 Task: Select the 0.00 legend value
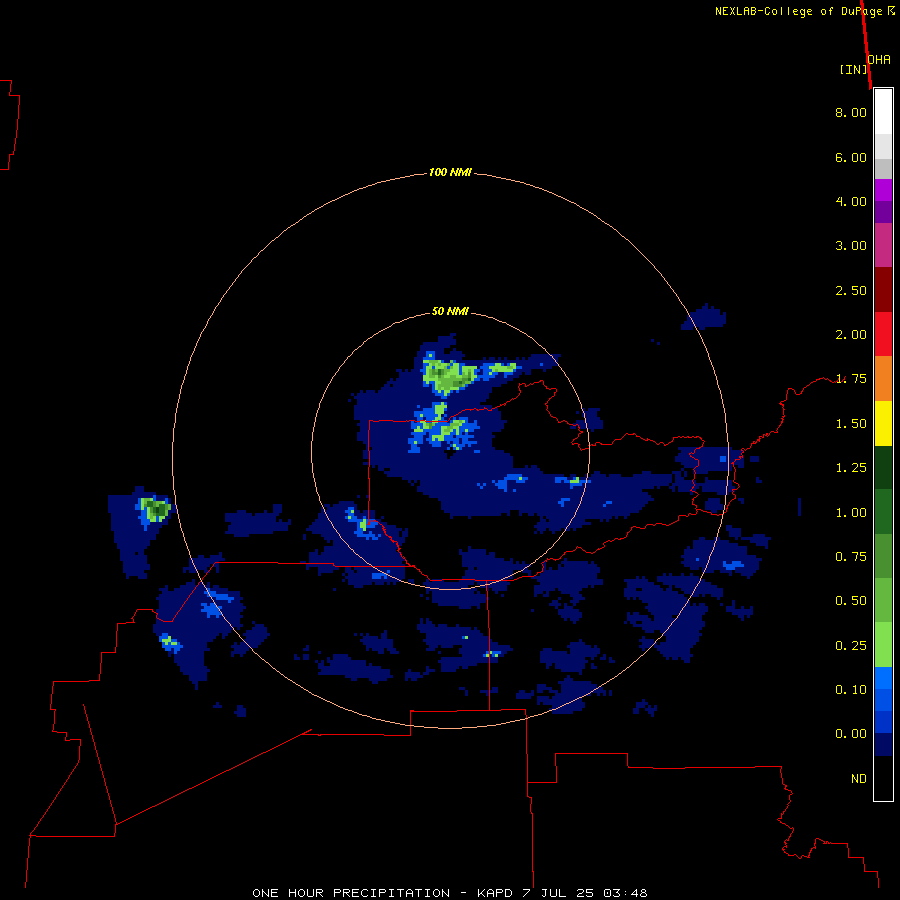tap(851, 734)
